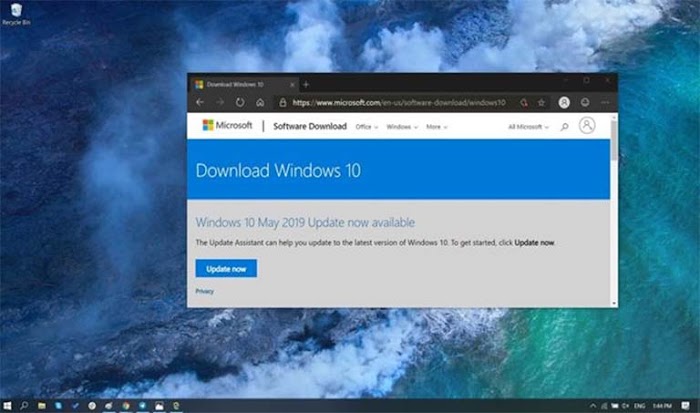Click the Update now button
700x413 pixels.
click(x=226, y=268)
